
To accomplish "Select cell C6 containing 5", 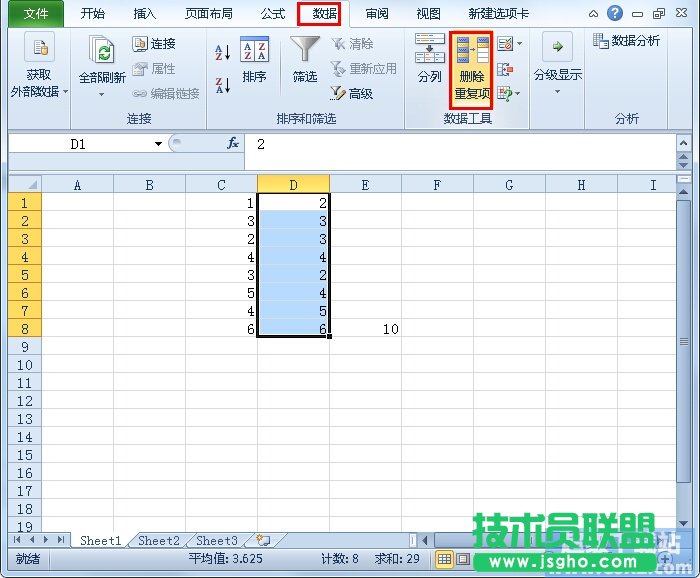I will (221, 292).
